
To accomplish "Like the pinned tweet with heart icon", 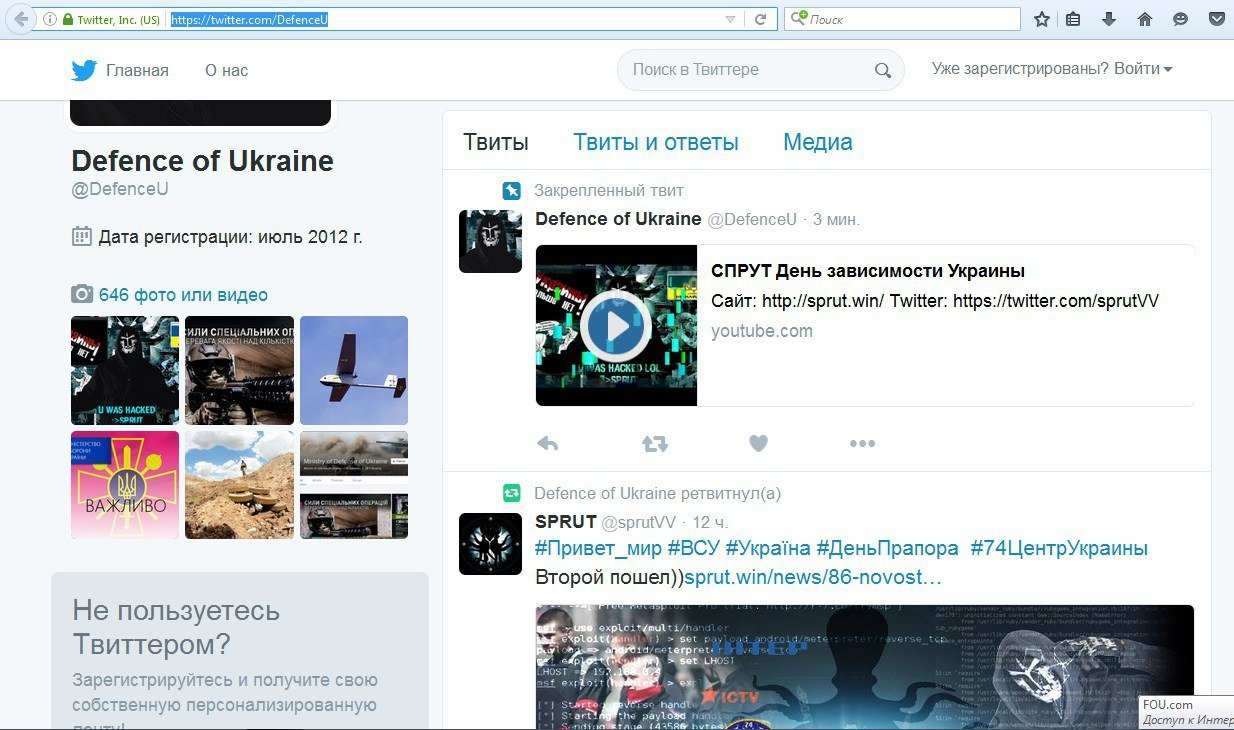I will [759, 443].
